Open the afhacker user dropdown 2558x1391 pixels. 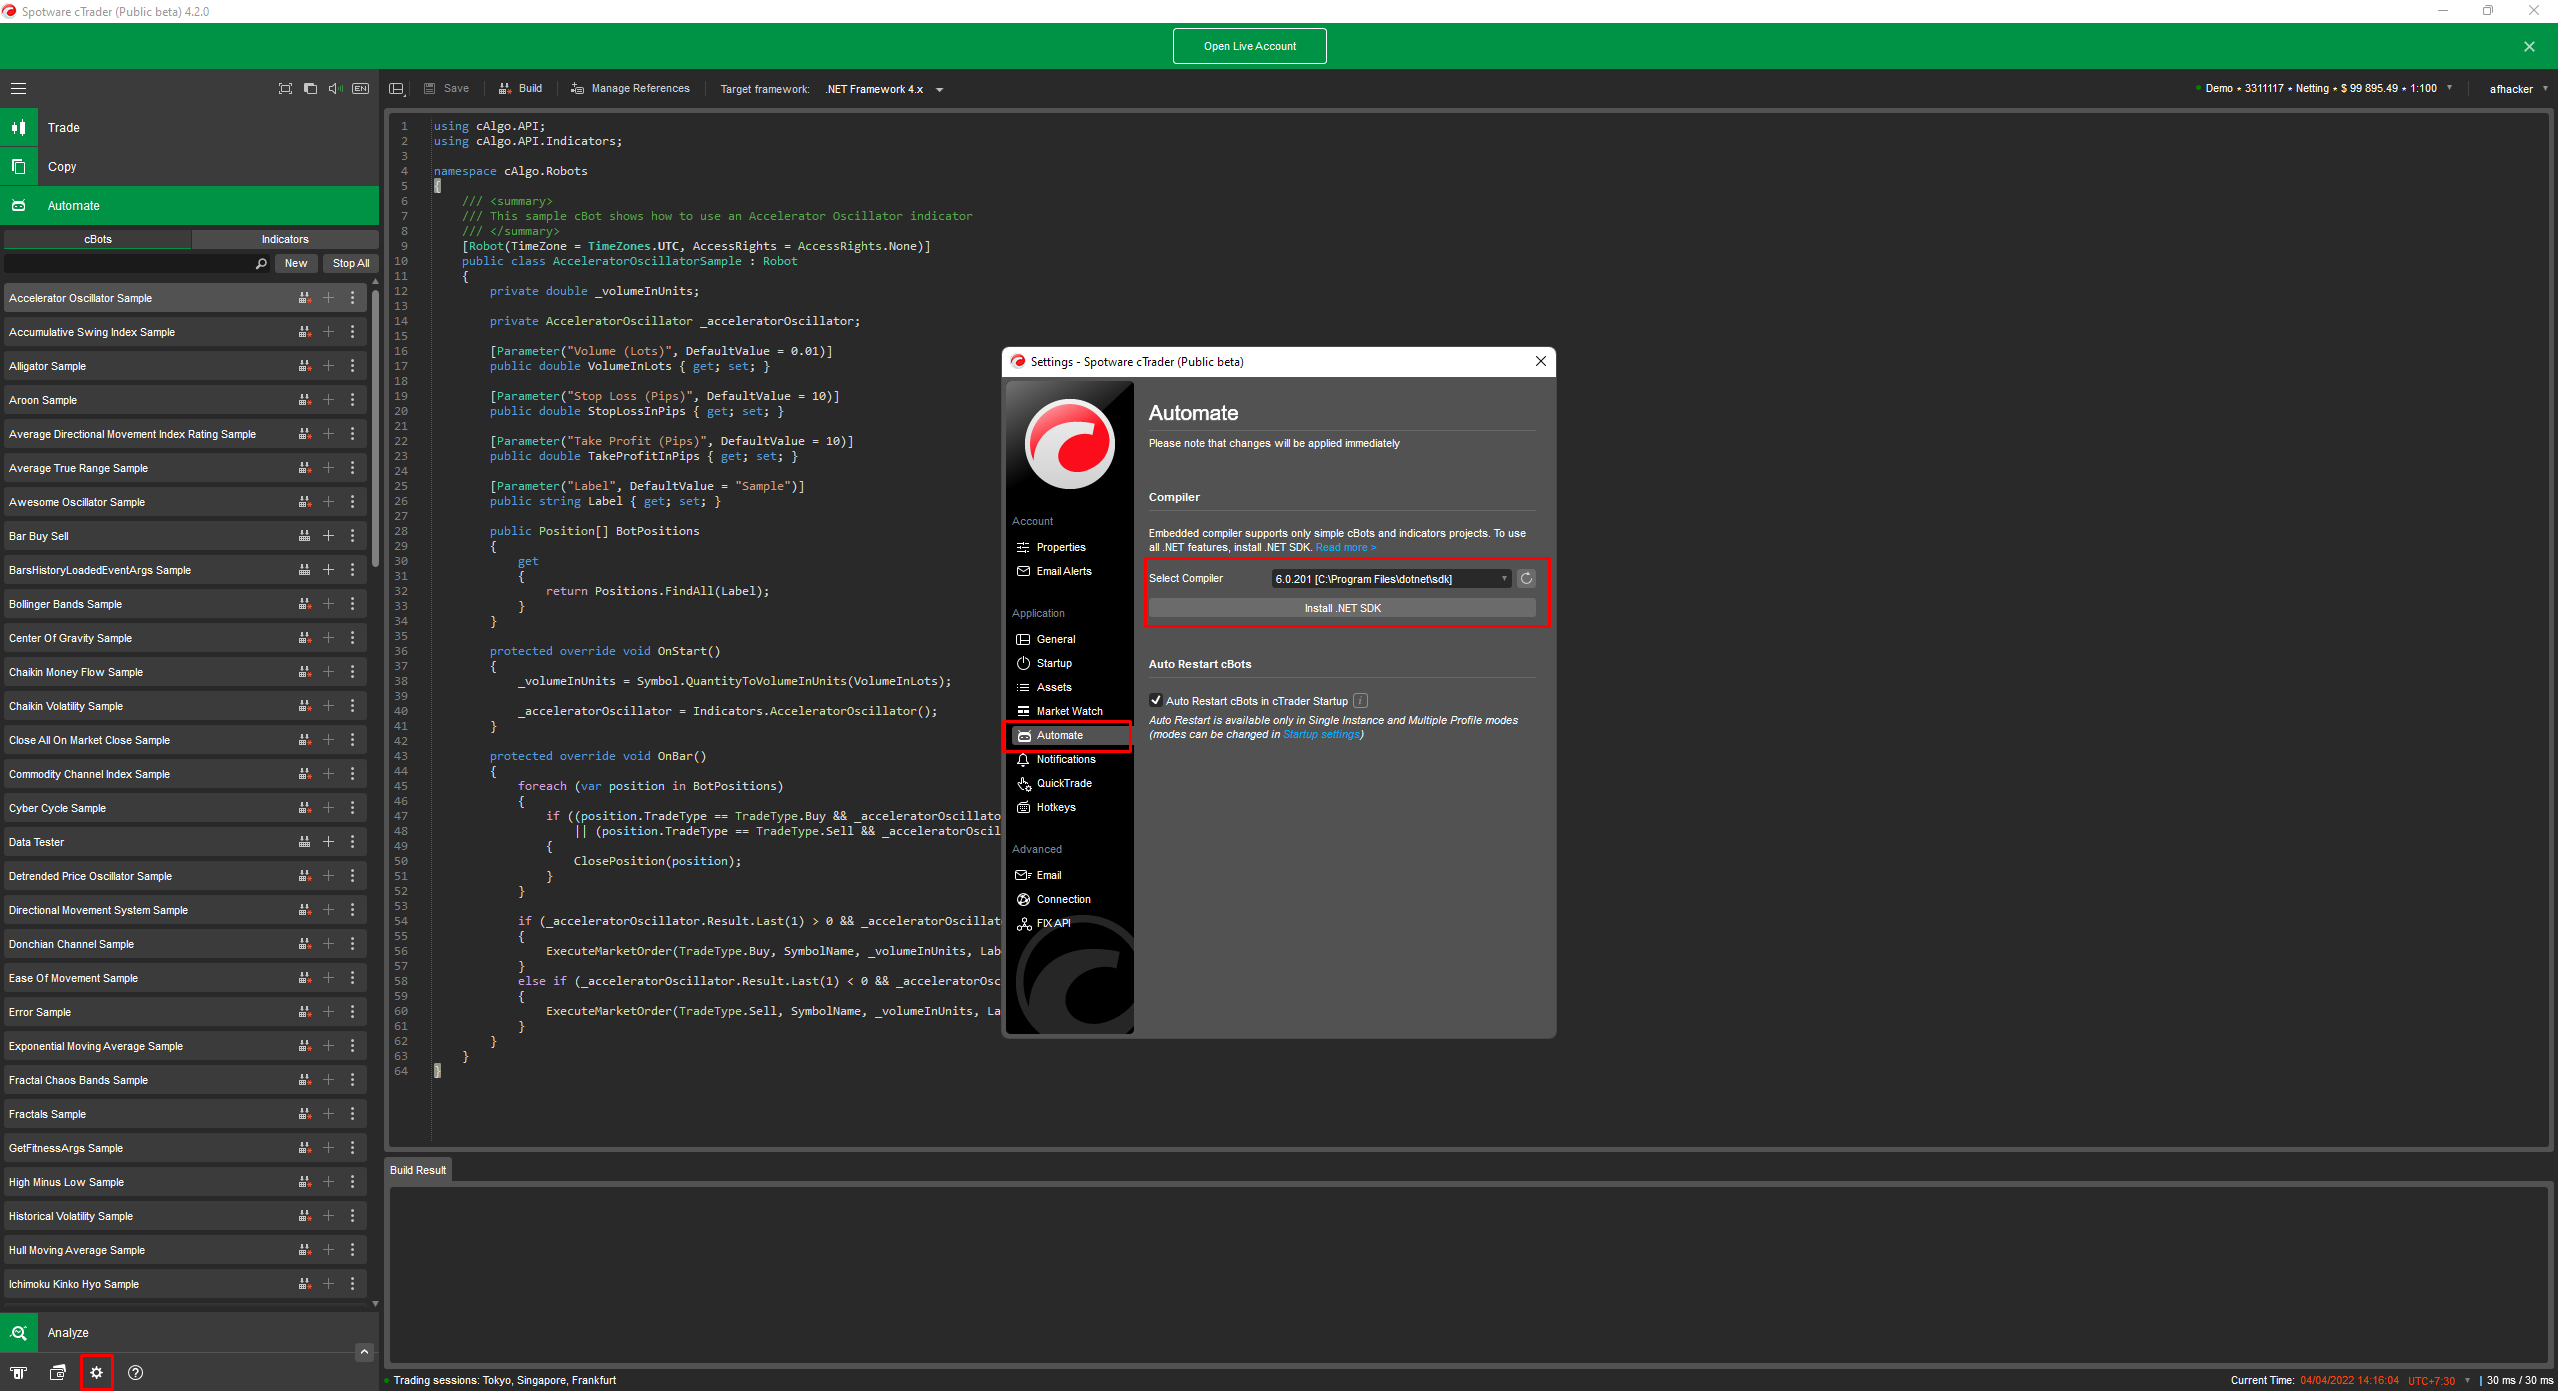(x=2518, y=89)
